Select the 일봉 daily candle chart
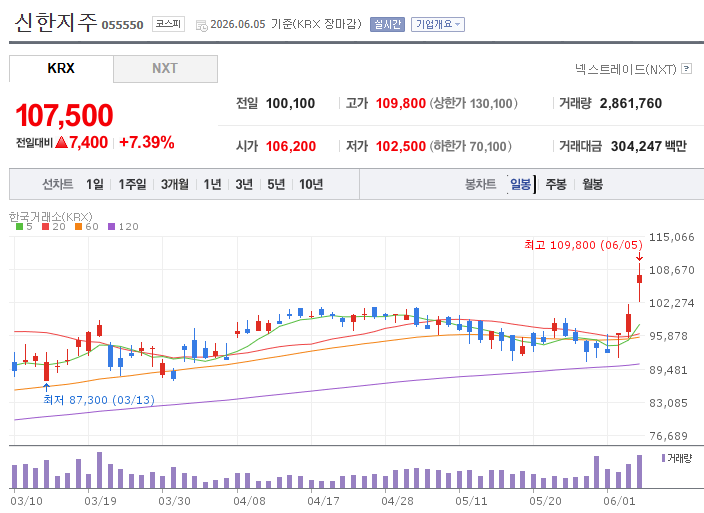Screen dimensions: 704x513 click(521, 184)
